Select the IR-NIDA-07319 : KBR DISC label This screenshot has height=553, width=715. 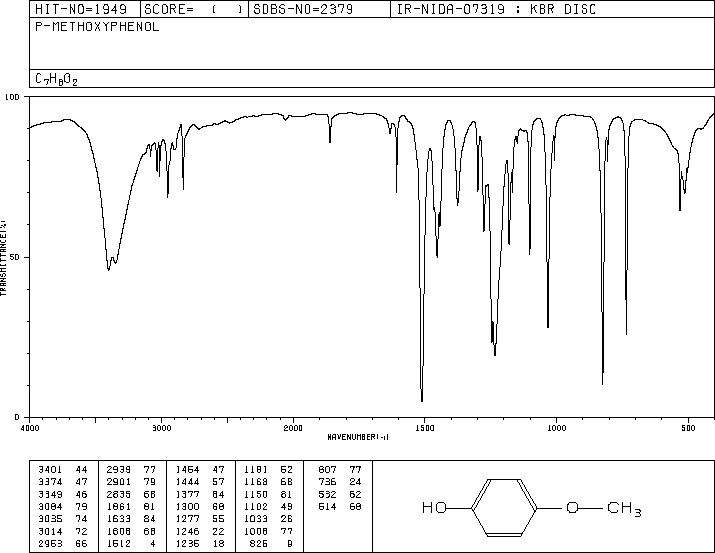point(496,10)
